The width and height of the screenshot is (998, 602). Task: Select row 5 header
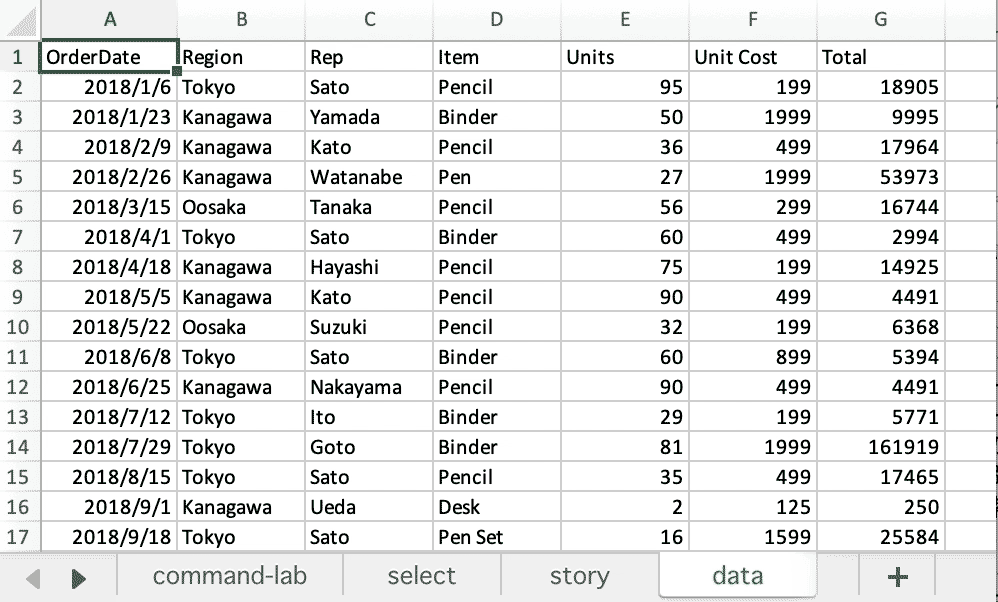20,177
